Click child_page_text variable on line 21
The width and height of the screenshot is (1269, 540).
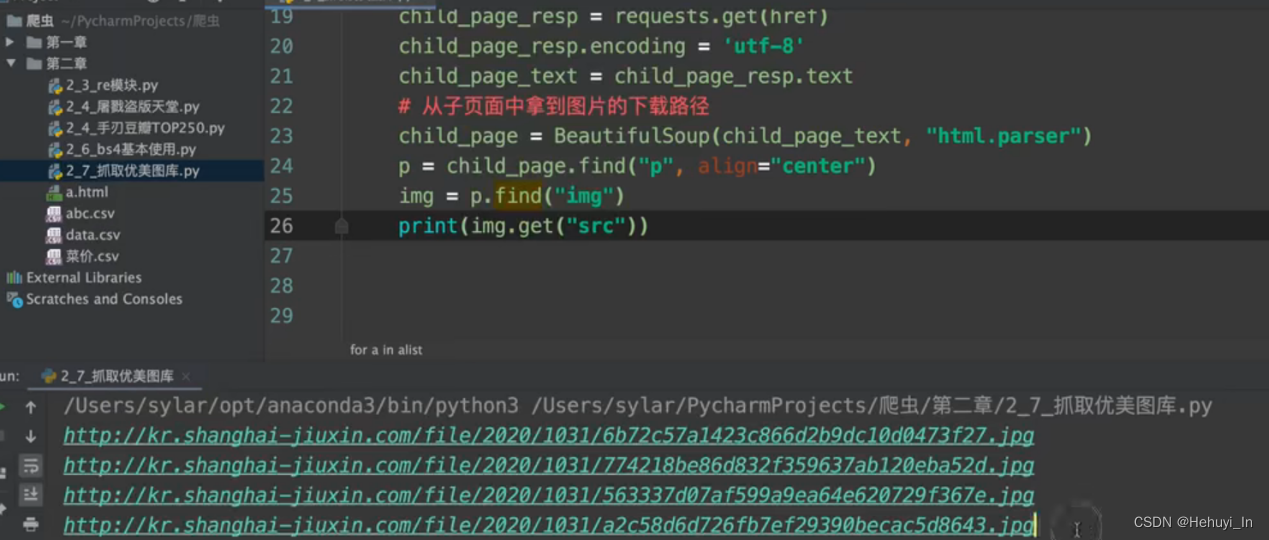coord(488,76)
